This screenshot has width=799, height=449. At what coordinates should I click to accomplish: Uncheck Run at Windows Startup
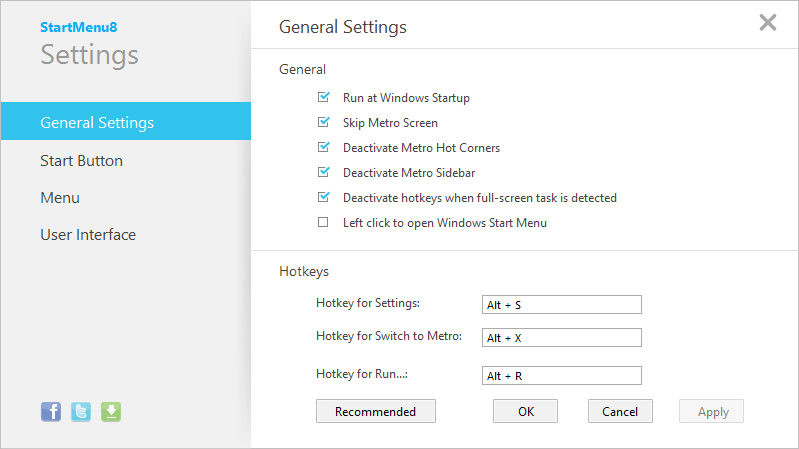[323, 98]
